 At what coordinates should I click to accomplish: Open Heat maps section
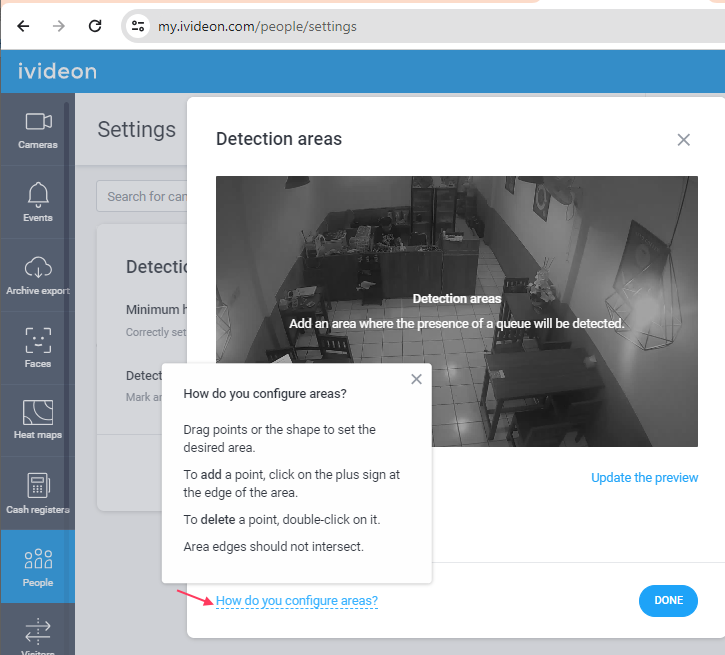click(38, 420)
